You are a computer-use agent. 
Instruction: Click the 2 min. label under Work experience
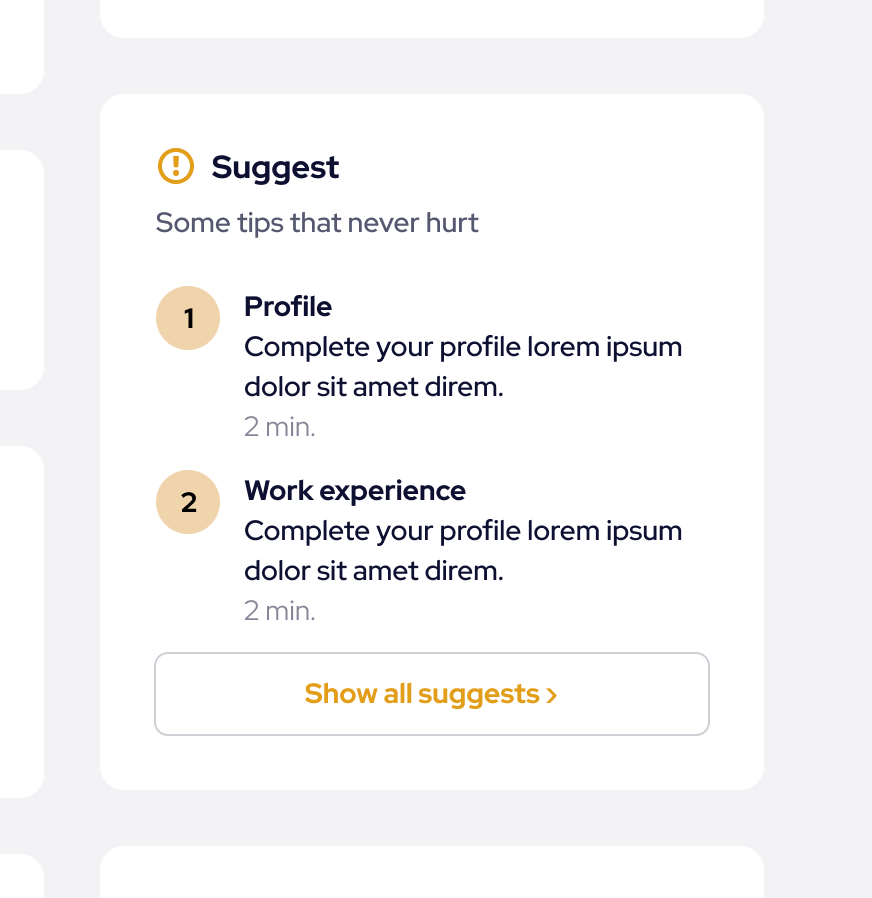click(279, 611)
